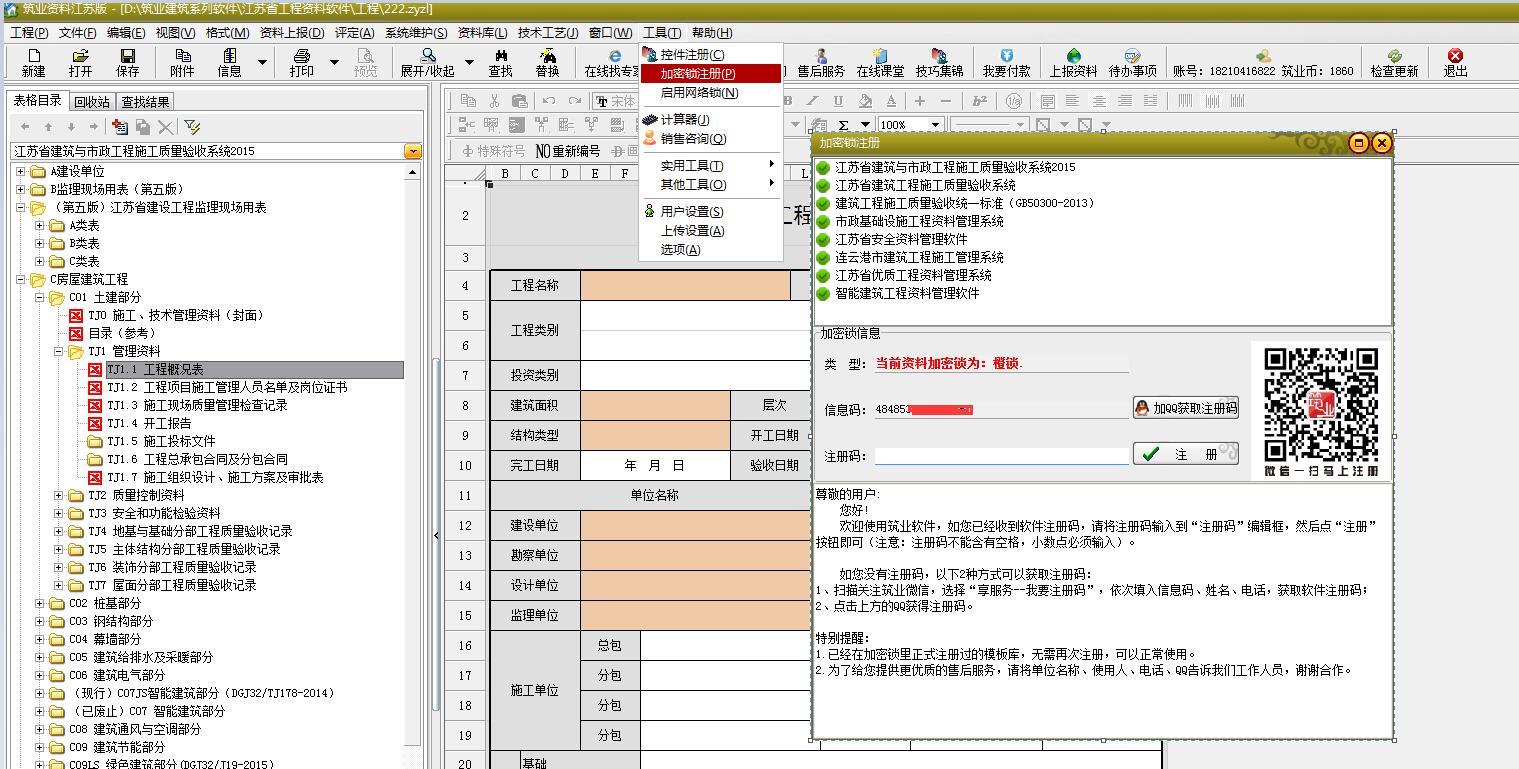Click the 注册 register button

point(1185,454)
